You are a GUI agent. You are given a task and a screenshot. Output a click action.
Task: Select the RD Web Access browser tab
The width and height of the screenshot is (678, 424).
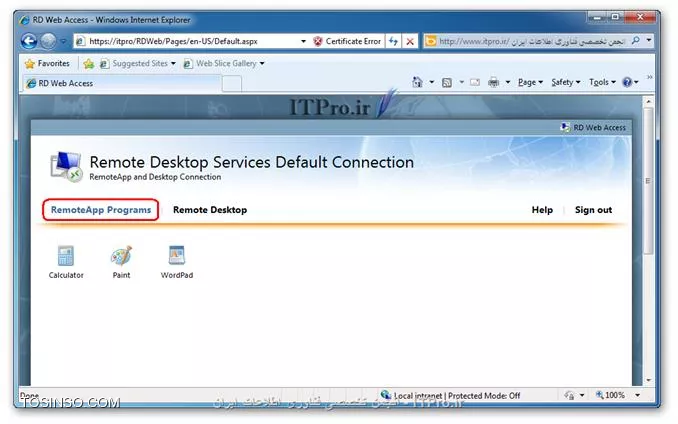122,83
